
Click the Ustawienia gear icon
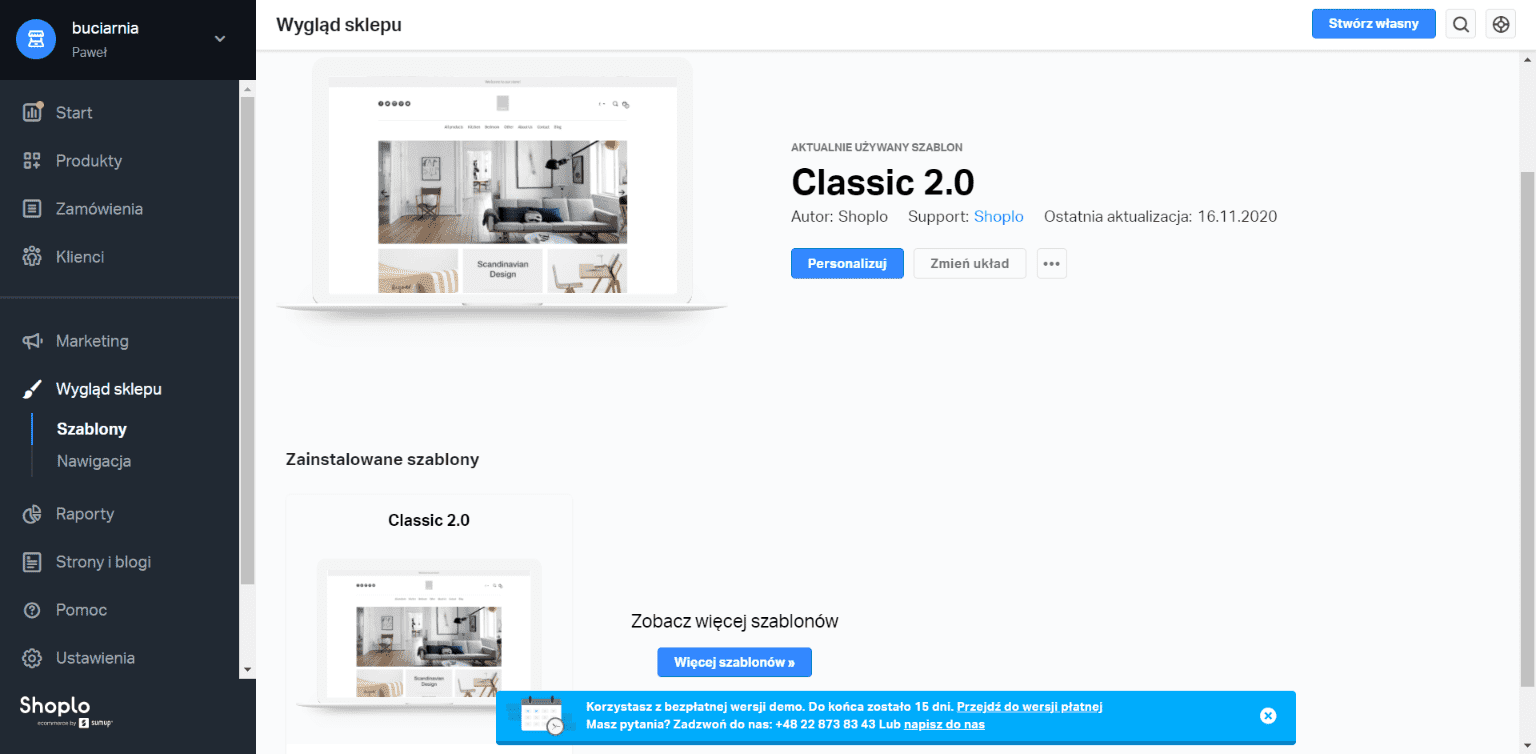(x=32, y=658)
